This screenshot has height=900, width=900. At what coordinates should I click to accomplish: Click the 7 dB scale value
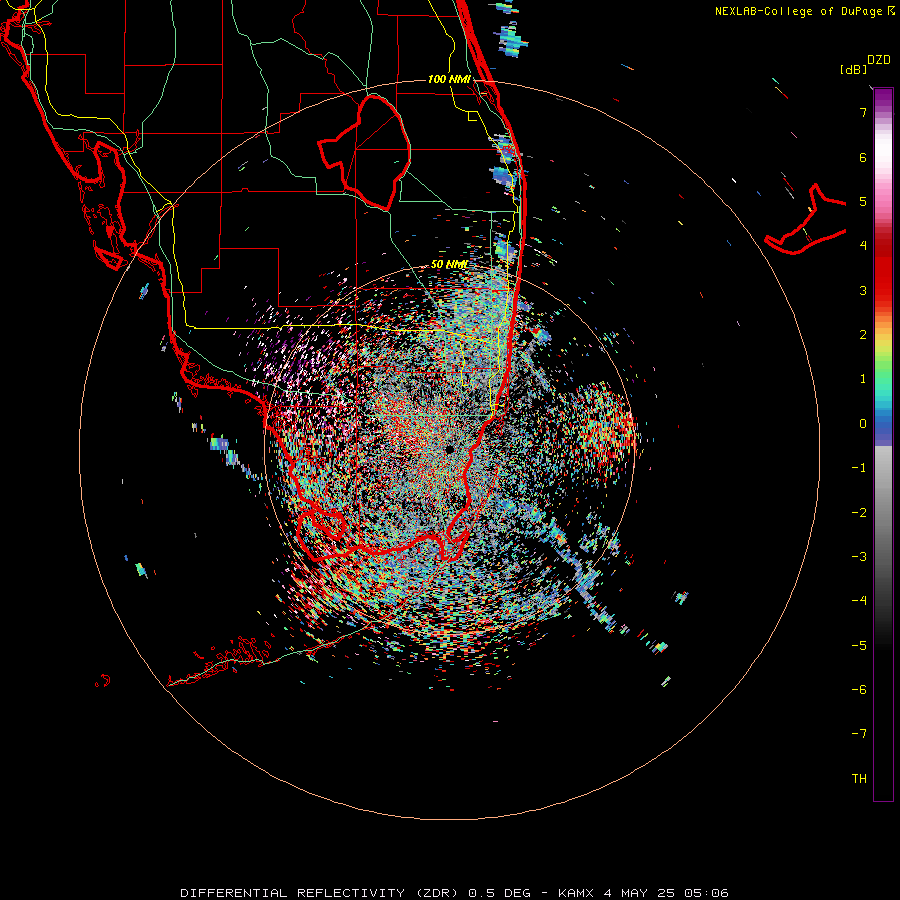(863, 112)
